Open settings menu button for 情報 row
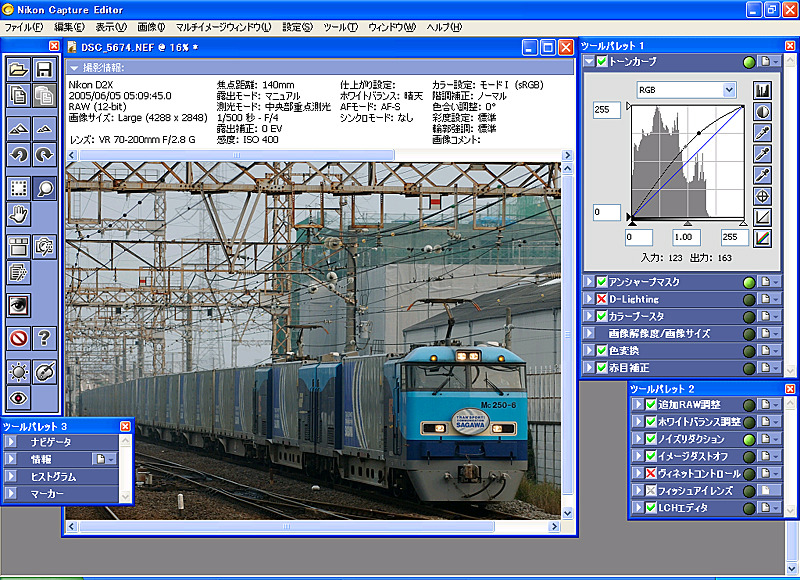The height and width of the screenshot is (580, 800). 105,459
